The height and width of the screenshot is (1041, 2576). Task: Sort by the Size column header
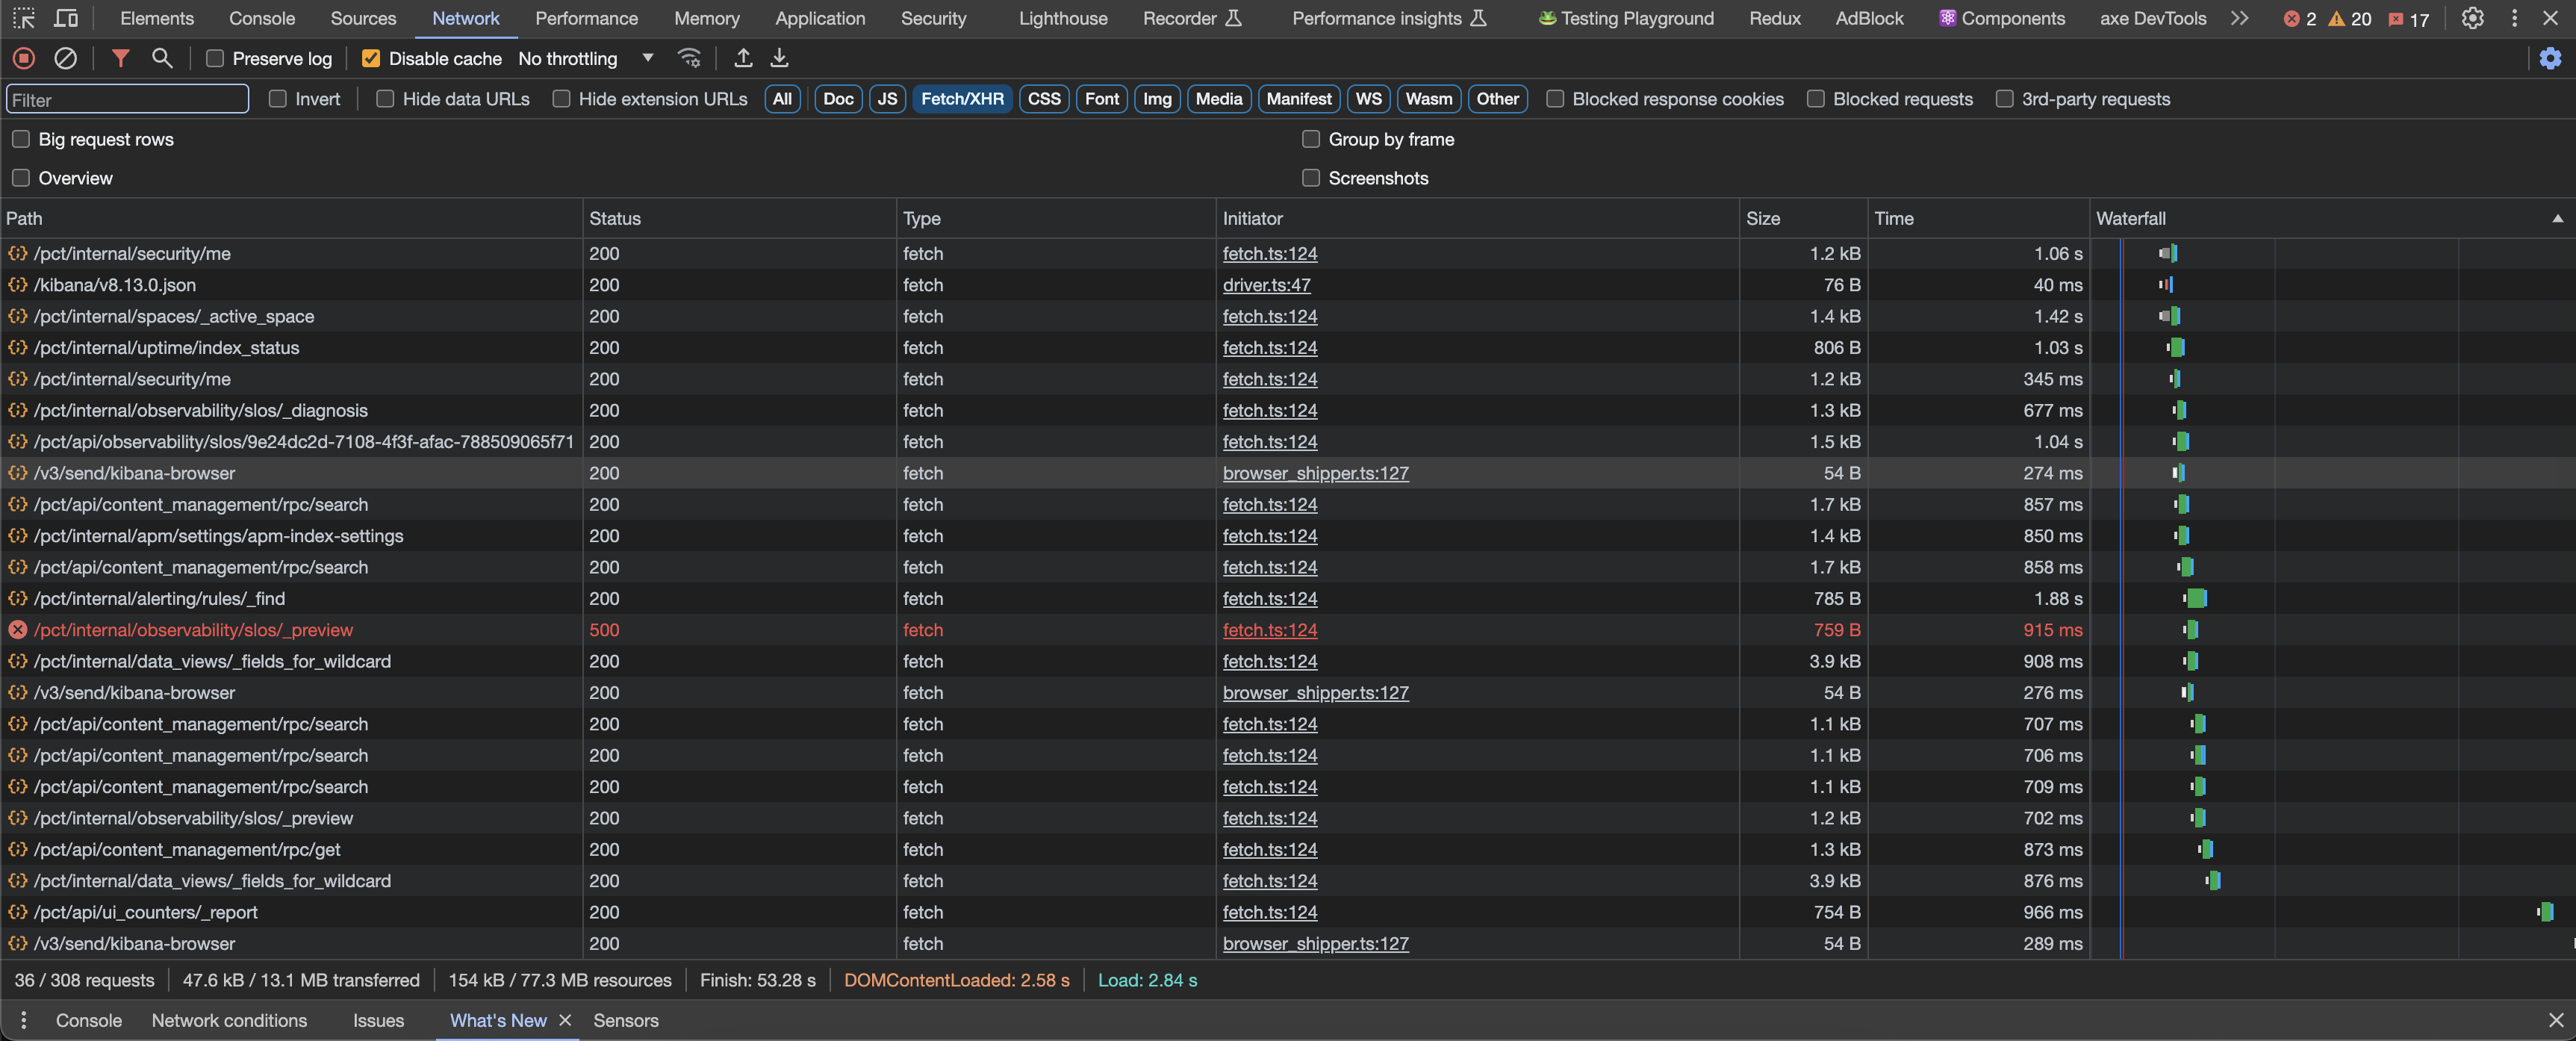coord(1803,218)
